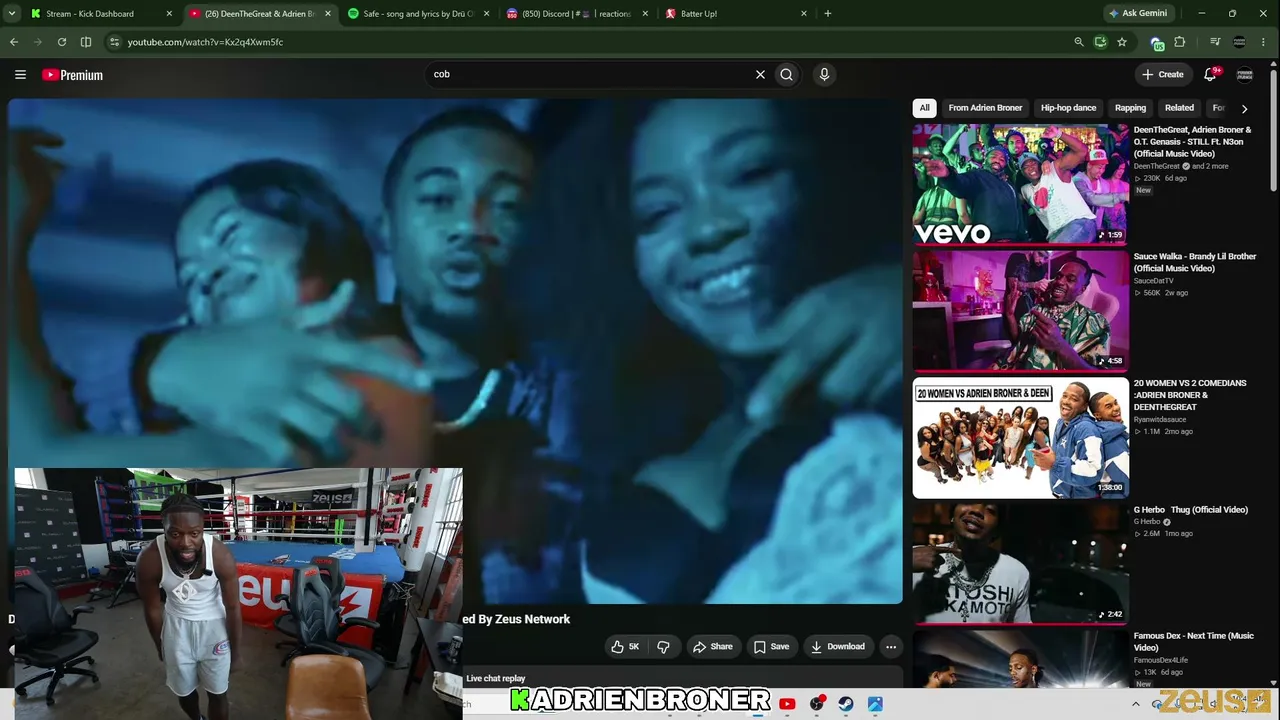1280x720 pixels.
Task: Switch to the Spotify Safe song tab
Action: 417,14
